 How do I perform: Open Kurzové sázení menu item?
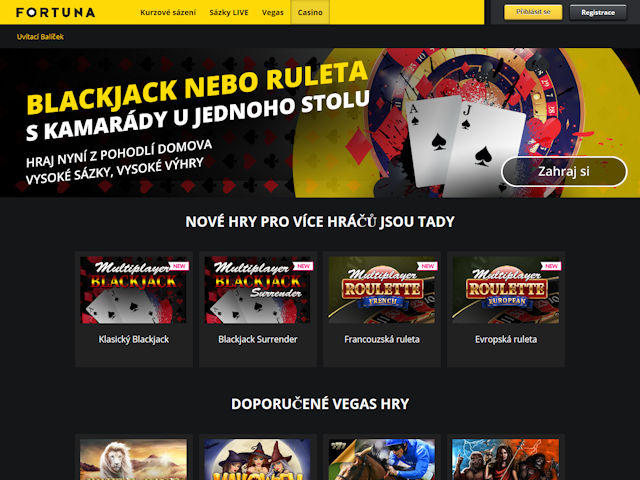pyautogui.click(x=168, y=12)
